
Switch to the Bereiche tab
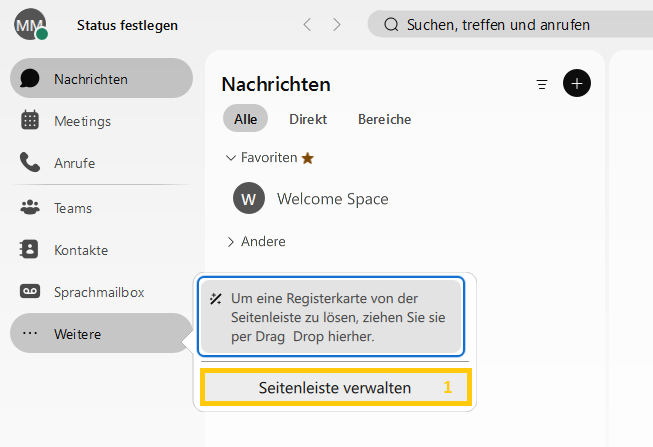[x=384, y=119]
